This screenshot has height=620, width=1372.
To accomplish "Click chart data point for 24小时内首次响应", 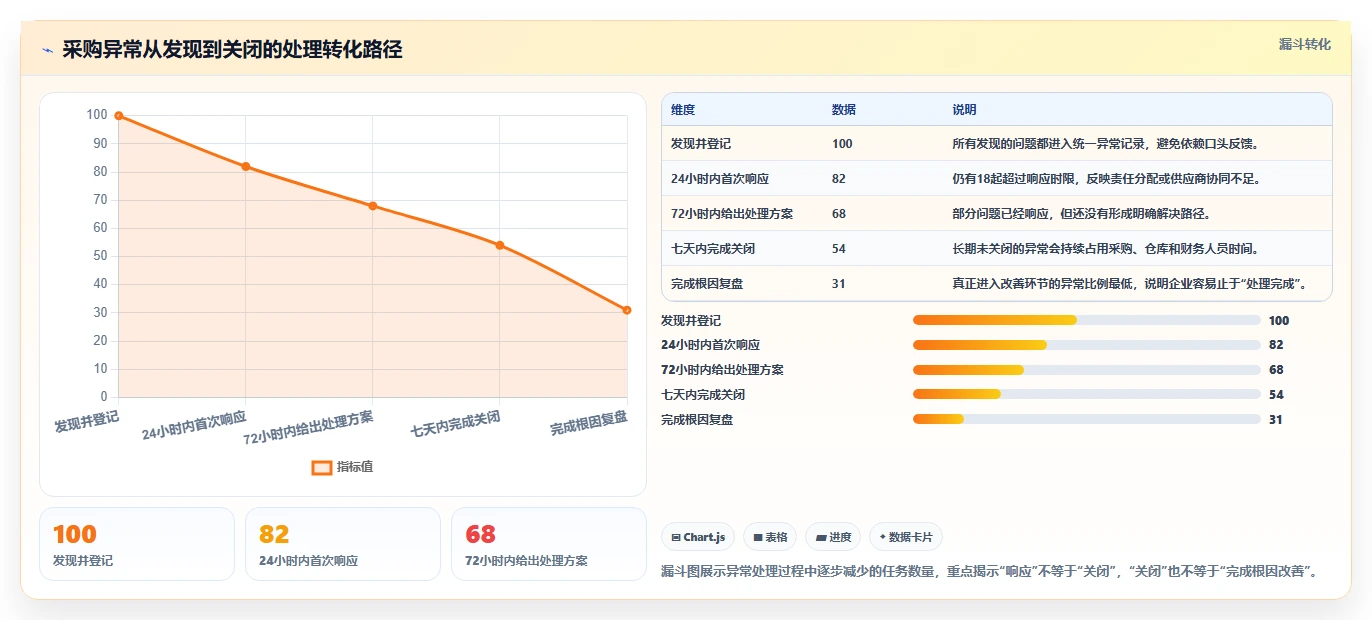I will point(246,166).
